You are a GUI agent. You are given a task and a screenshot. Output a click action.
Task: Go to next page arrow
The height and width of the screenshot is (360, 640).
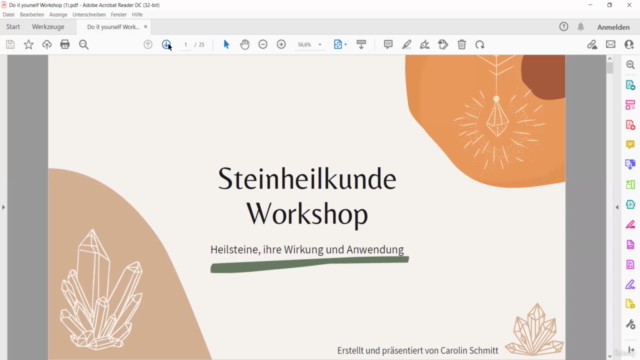click(x=166, y=44)
